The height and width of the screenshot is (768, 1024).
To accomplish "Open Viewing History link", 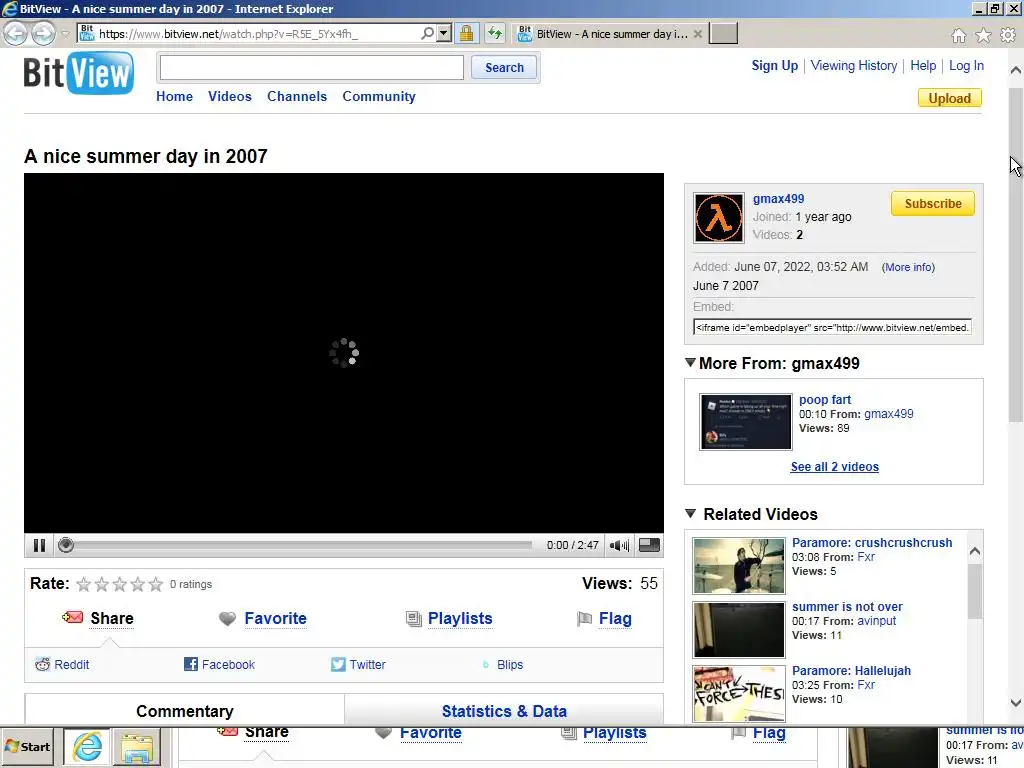I will 854,65.
